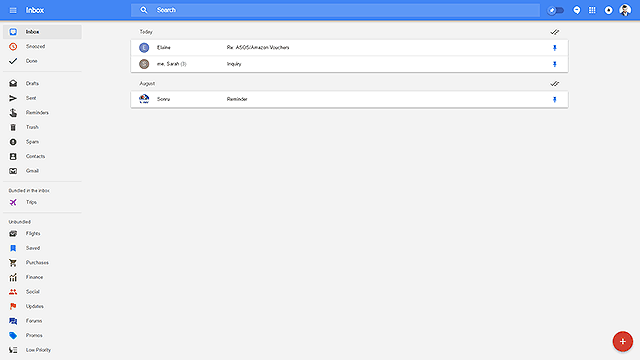This screenshot has height=360, width=640.
Task: Open the account profile avatar
Action: coord(625,10)
